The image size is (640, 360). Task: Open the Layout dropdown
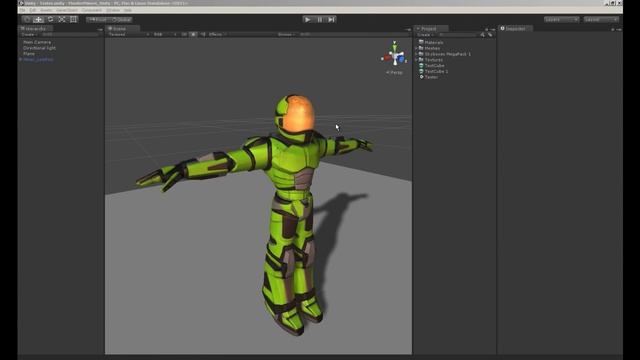click(x=601, y=19)
